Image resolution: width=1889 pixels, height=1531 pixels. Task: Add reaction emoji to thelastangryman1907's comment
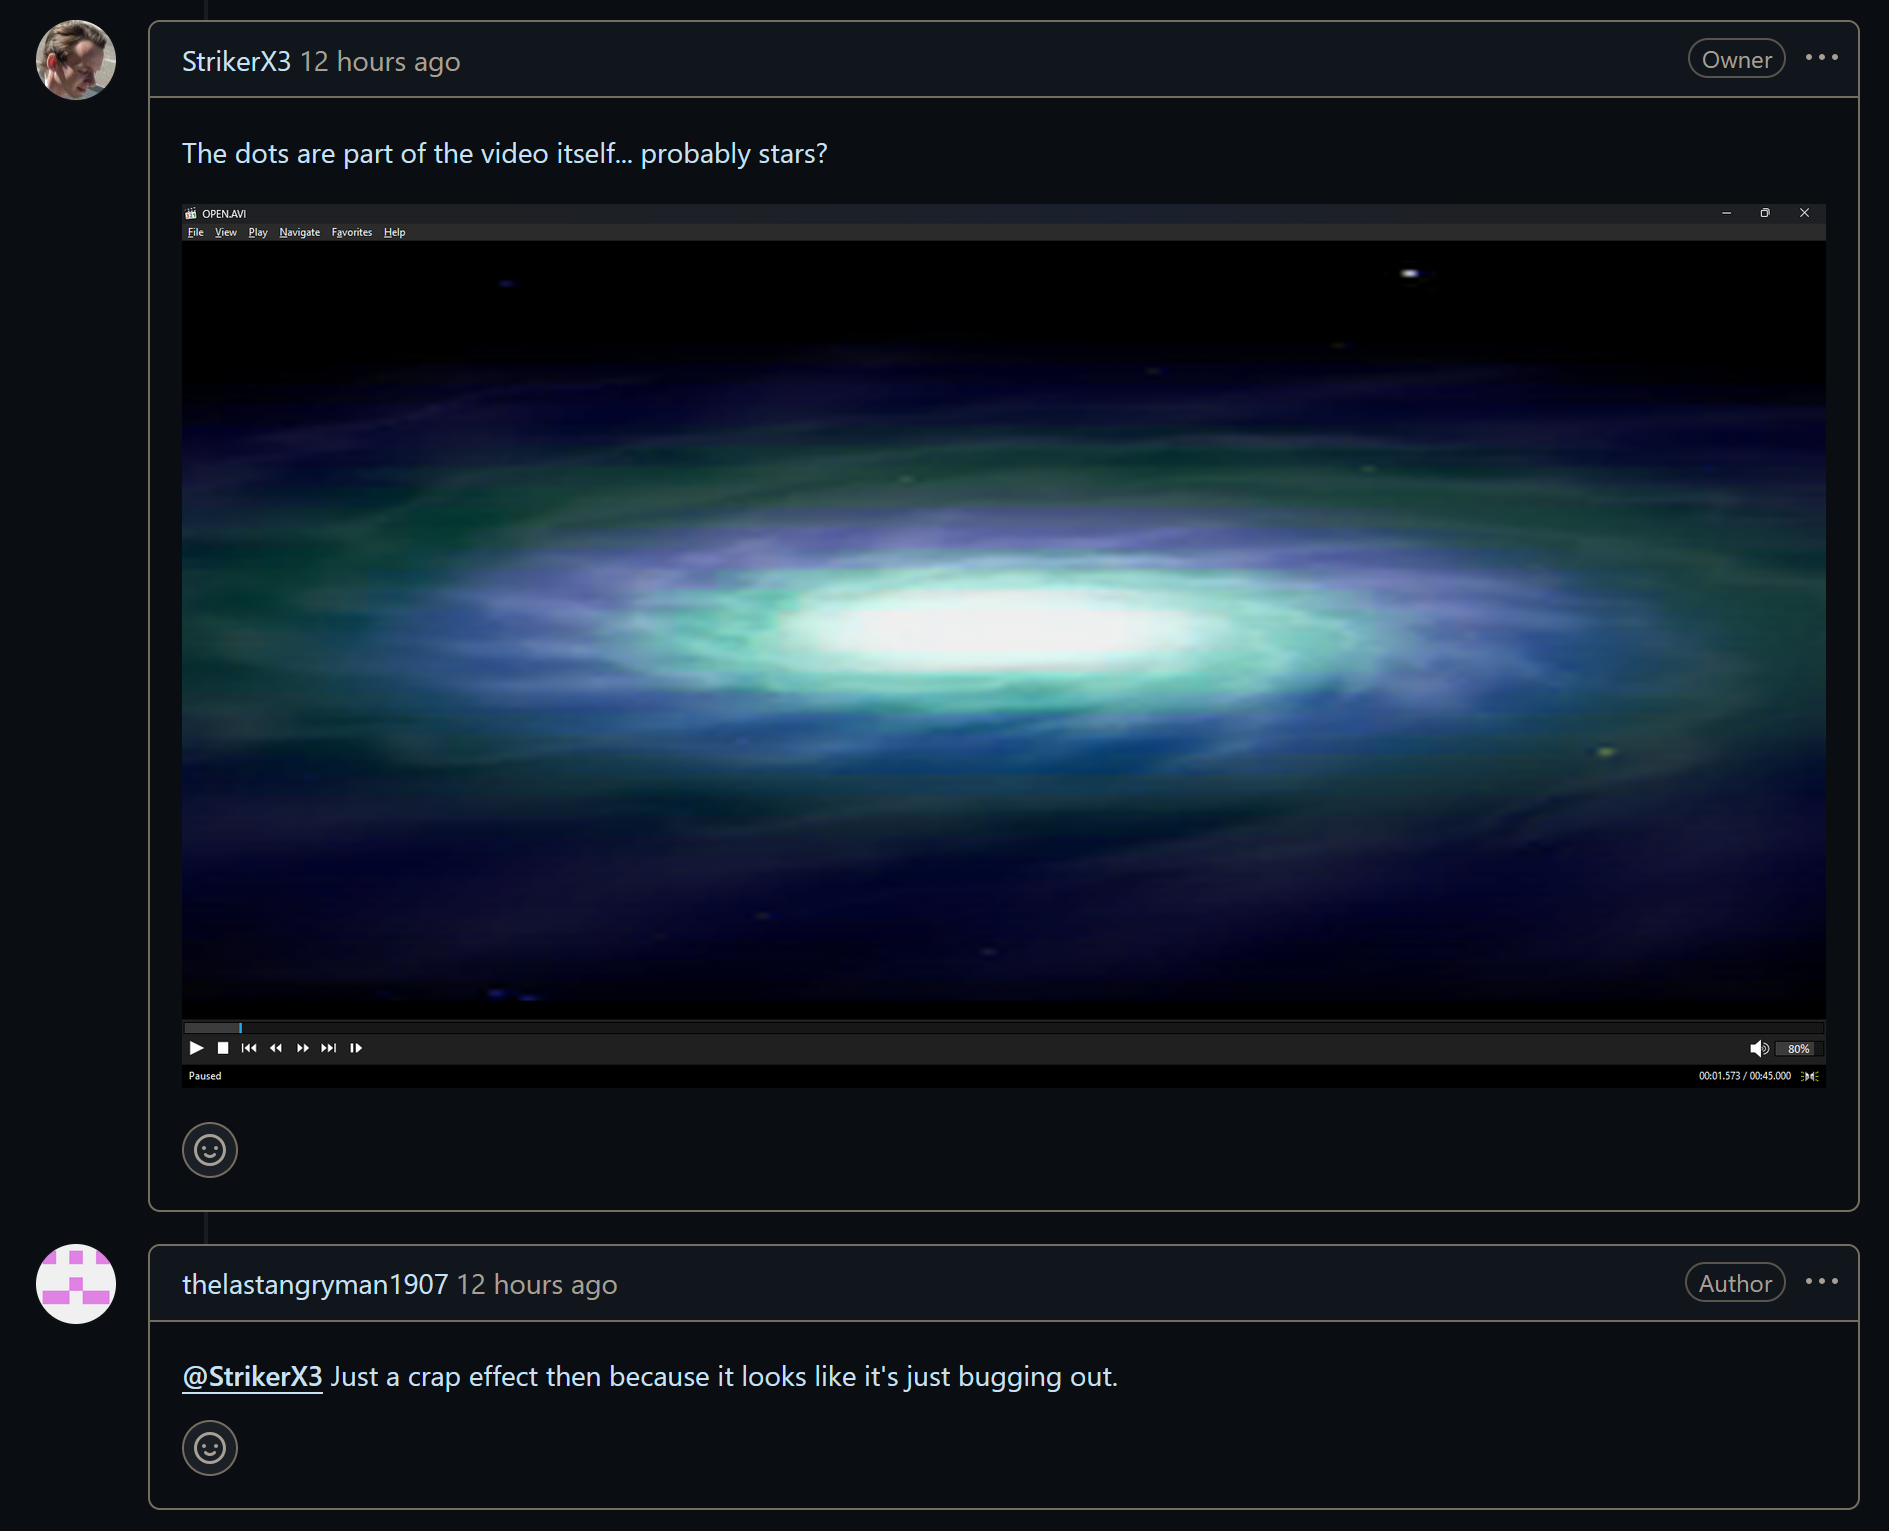pyautogui.click(x=210, y=1448)
